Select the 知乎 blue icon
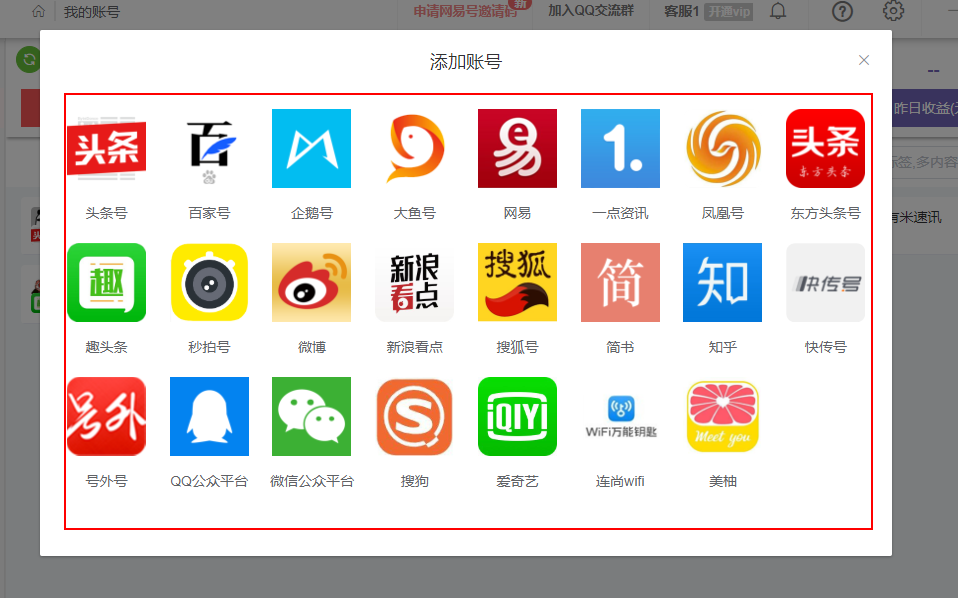The width and height of the screenshot is (958, 598). click(x=722, y=283)
